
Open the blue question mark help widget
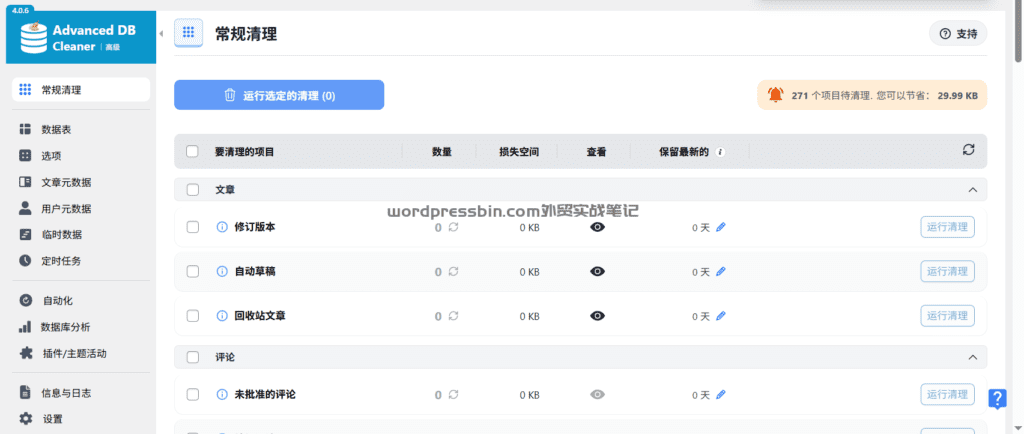coord(997,399)
